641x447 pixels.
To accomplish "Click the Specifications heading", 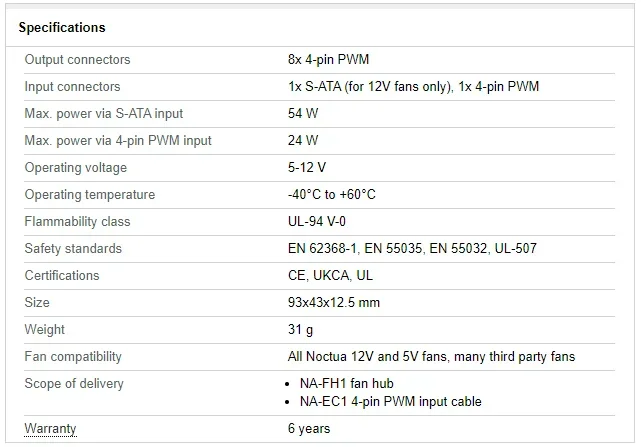I will point(62,27).
